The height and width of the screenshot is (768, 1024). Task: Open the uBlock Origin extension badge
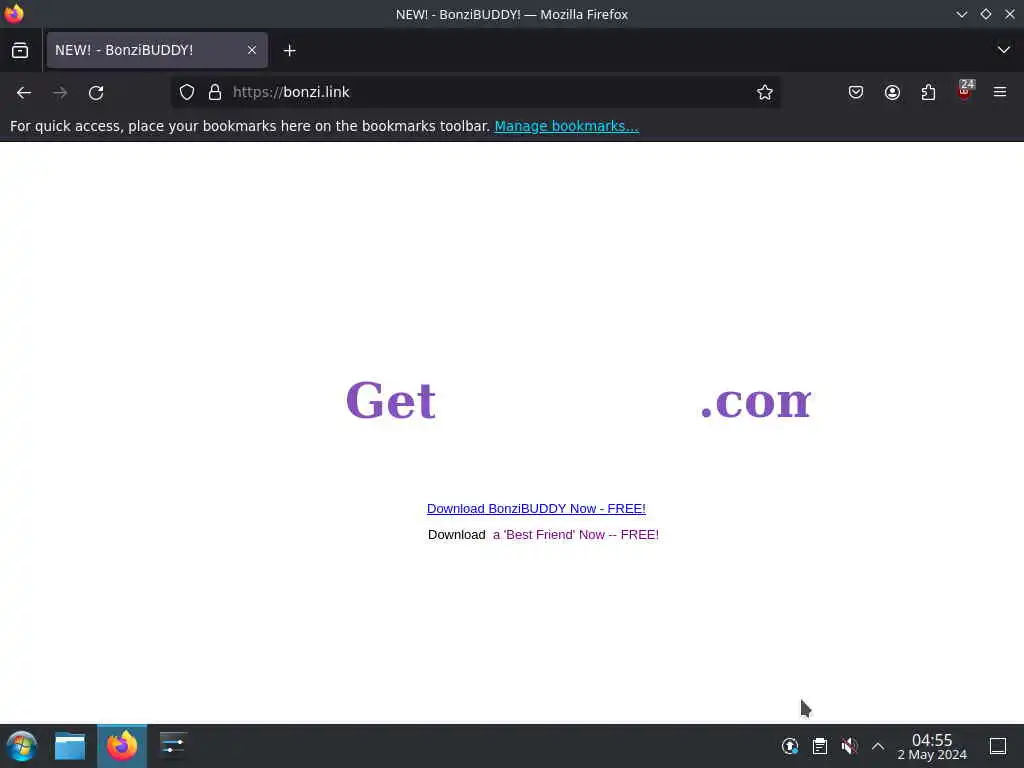[965, 91]
